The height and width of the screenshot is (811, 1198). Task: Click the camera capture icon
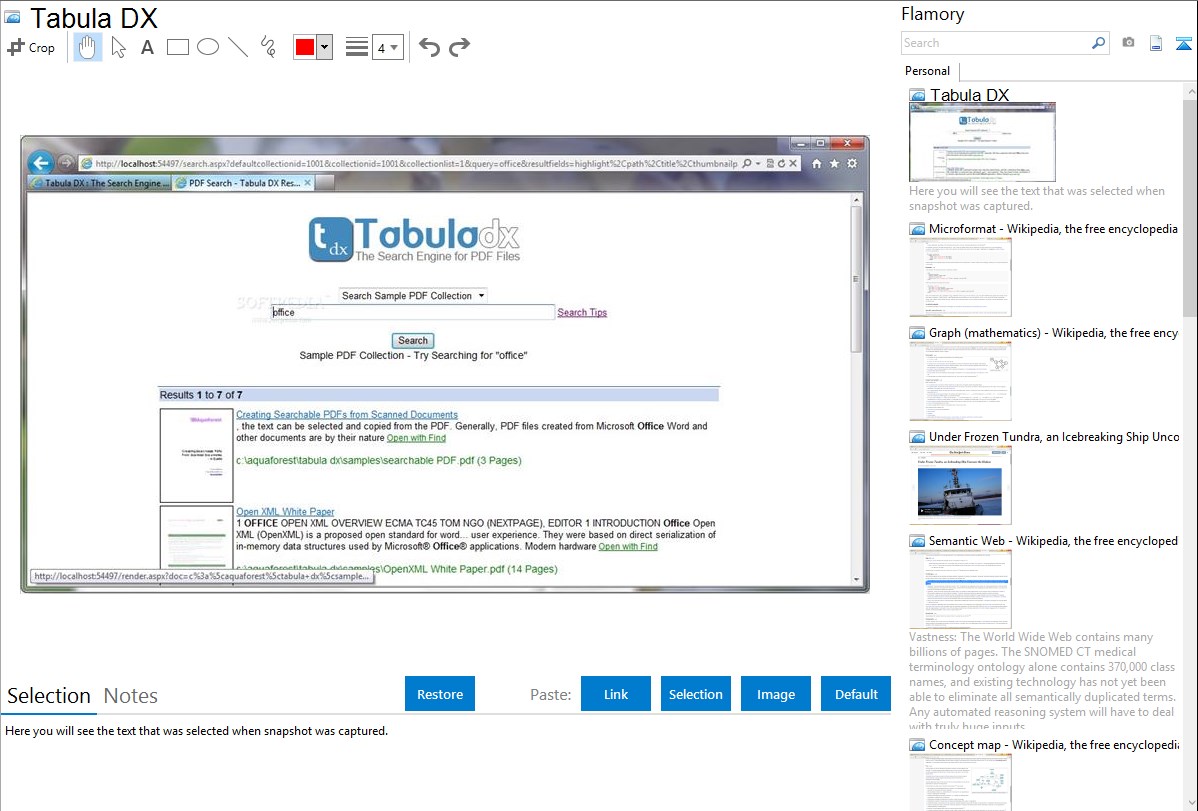[x=1128, y=43]
